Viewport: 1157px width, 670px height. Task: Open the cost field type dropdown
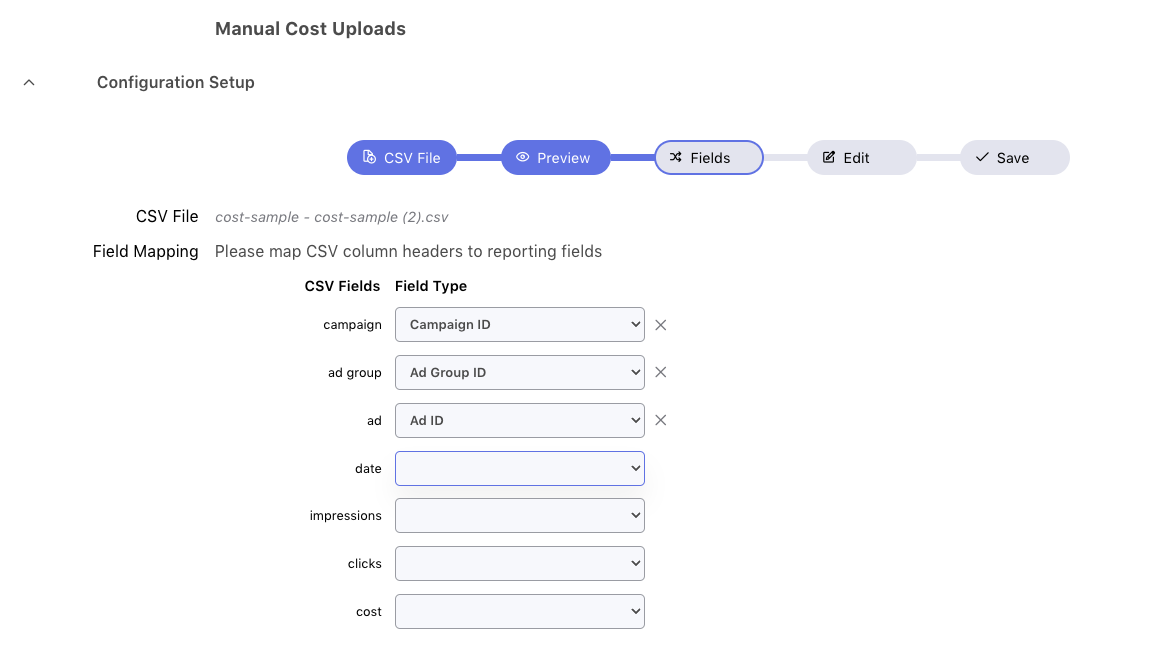point(519,612)
